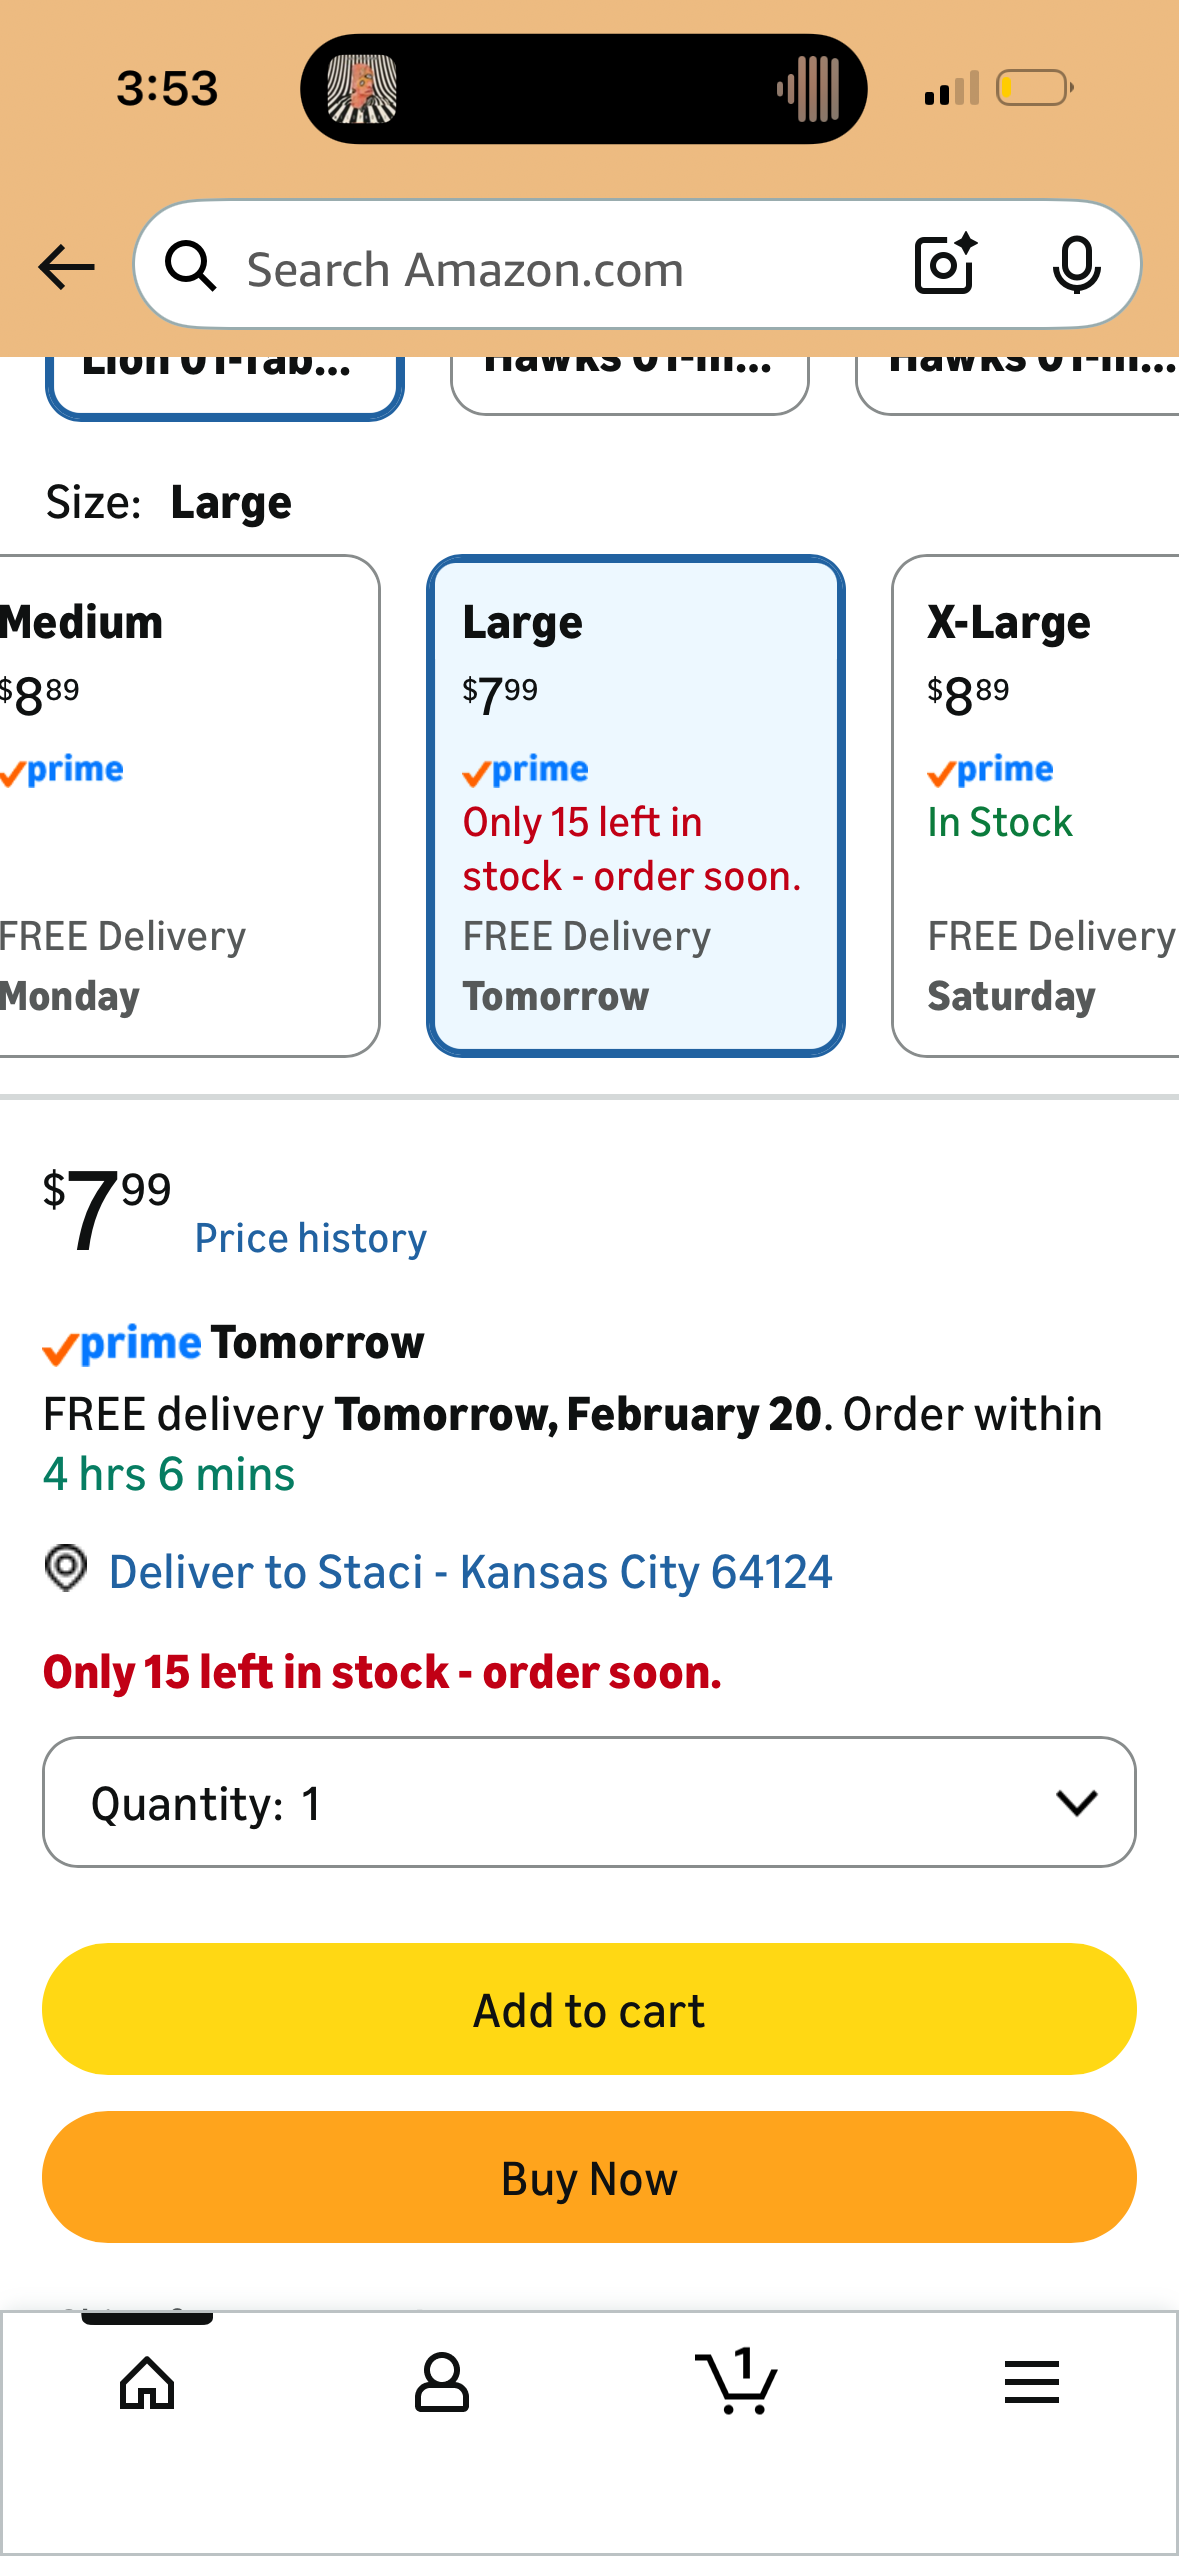1179x2556 pixels.
Task: Tap the search magnifier icon
Action: (x=191, y=266)
